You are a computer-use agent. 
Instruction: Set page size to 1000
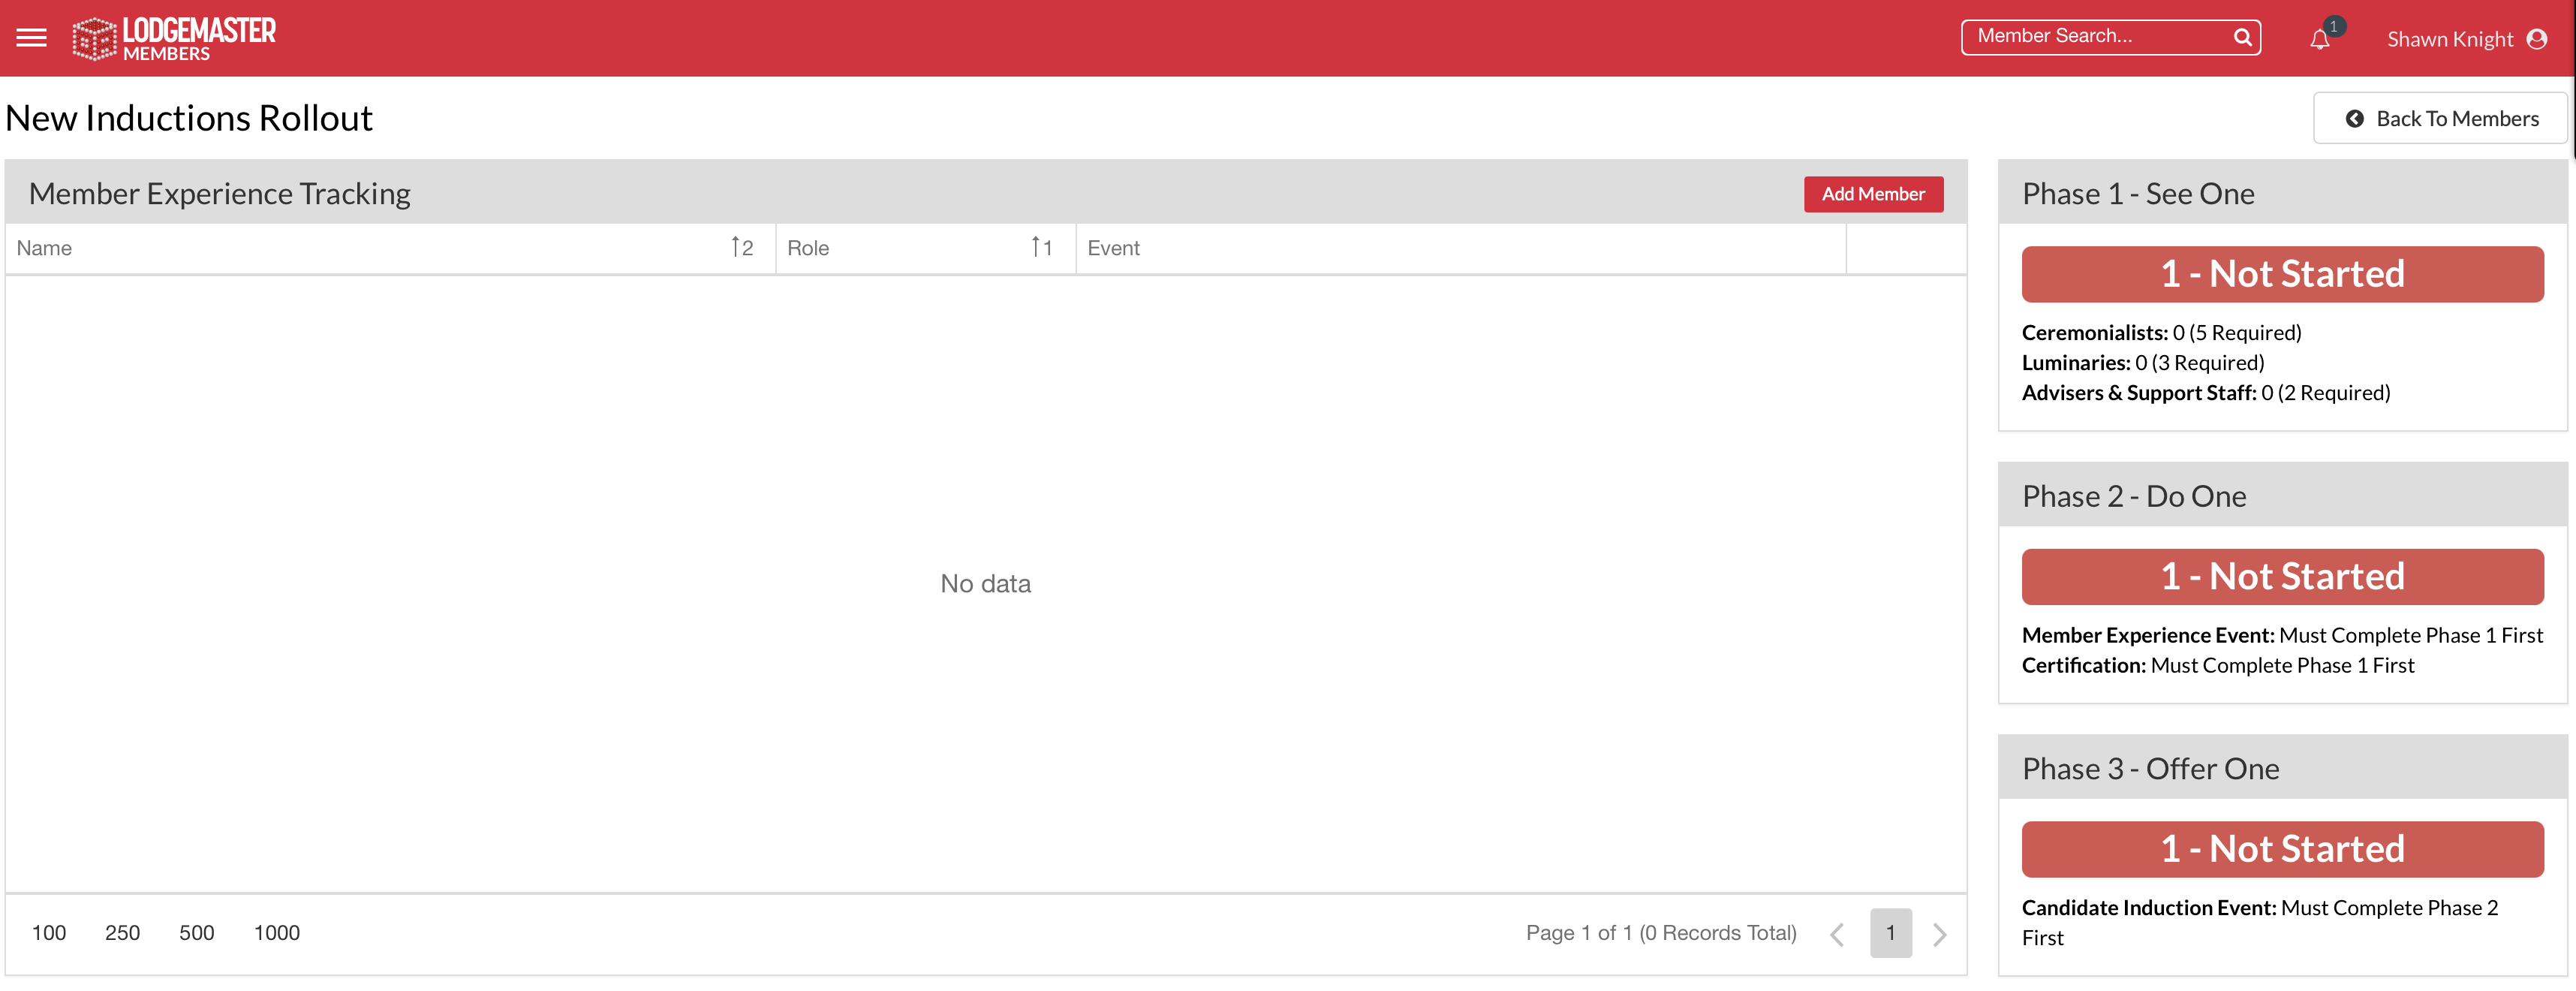point(276,933)
